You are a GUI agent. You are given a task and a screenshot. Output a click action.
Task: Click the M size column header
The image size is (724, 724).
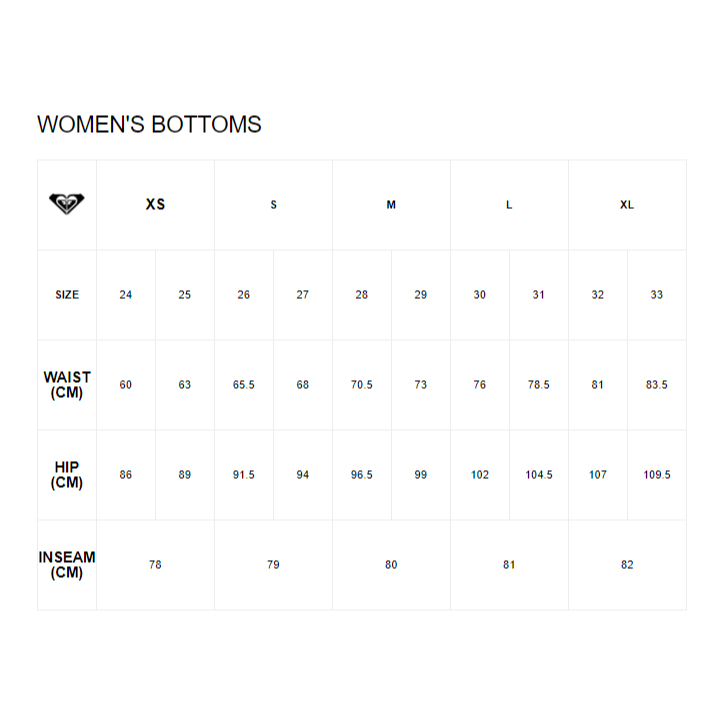(391, 205)
